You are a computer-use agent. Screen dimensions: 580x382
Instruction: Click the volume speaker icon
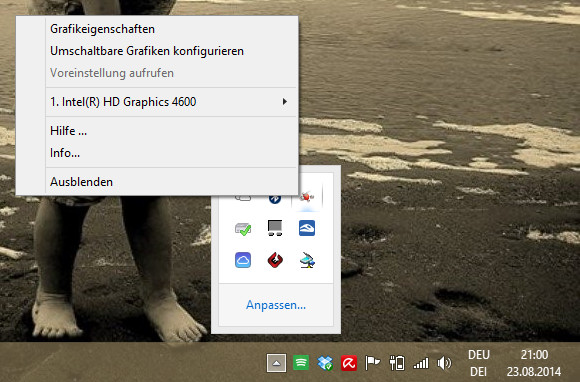[444, 363]
